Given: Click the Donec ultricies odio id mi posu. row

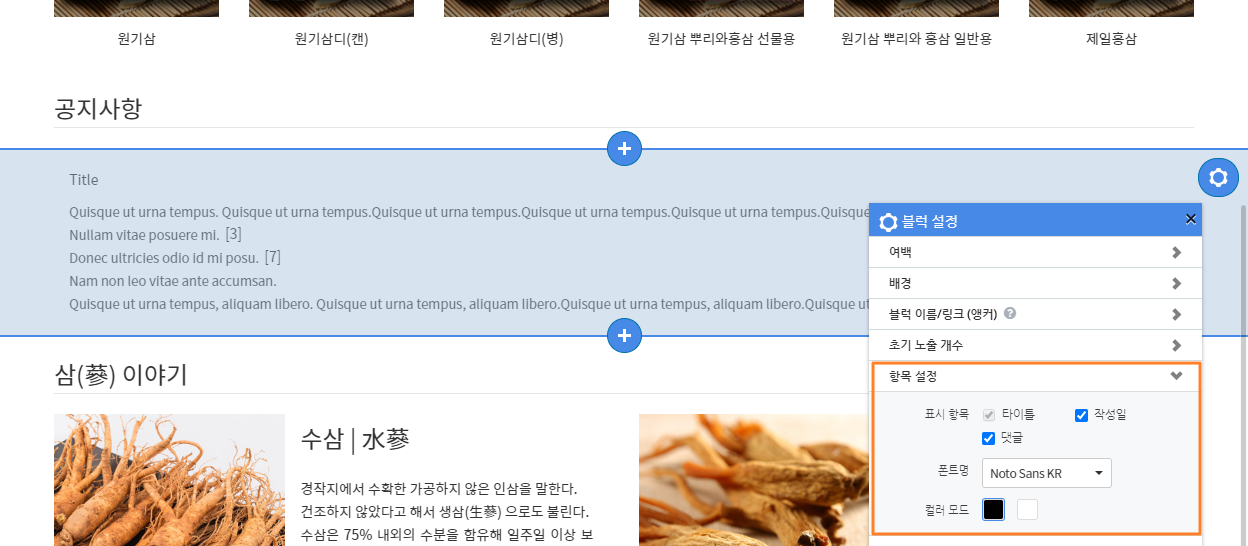Looking at the screenshot, I should [x=164, y=258].
